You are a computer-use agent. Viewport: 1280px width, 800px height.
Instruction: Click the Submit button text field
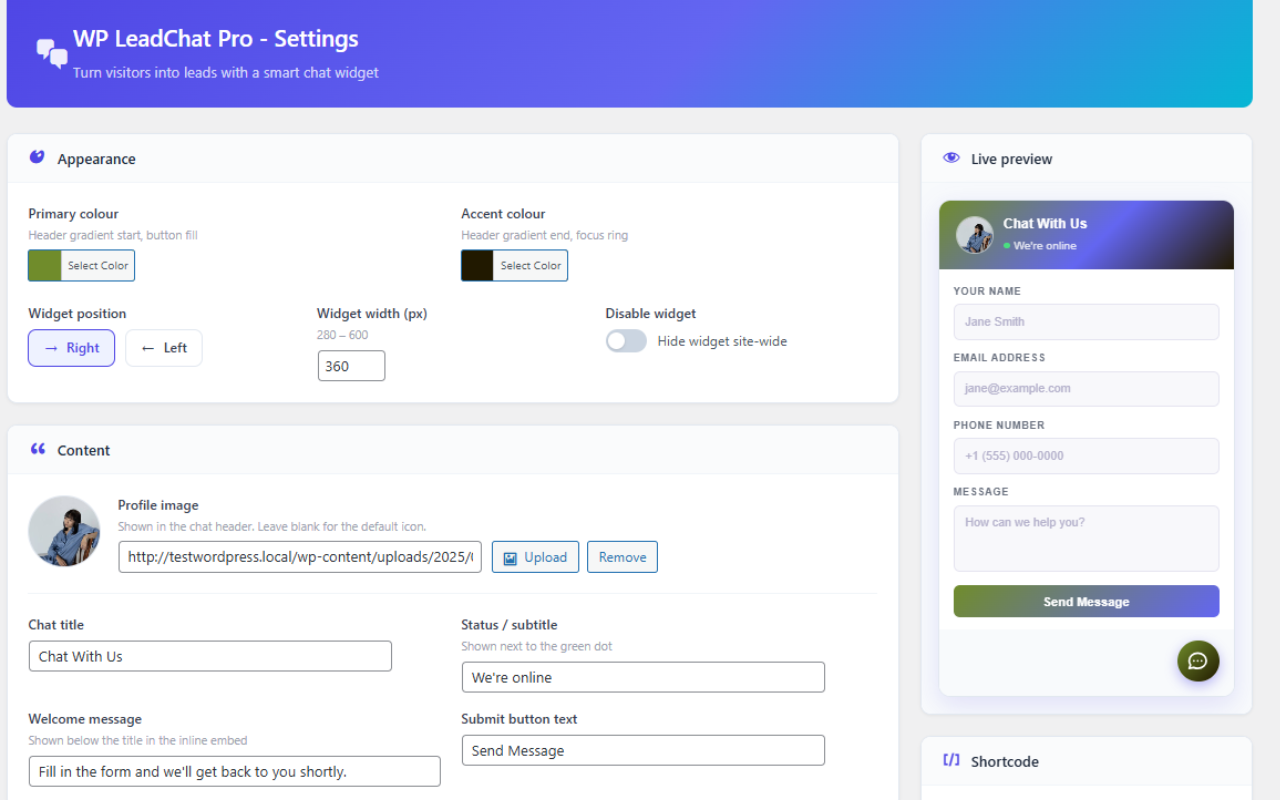(643, 750)
